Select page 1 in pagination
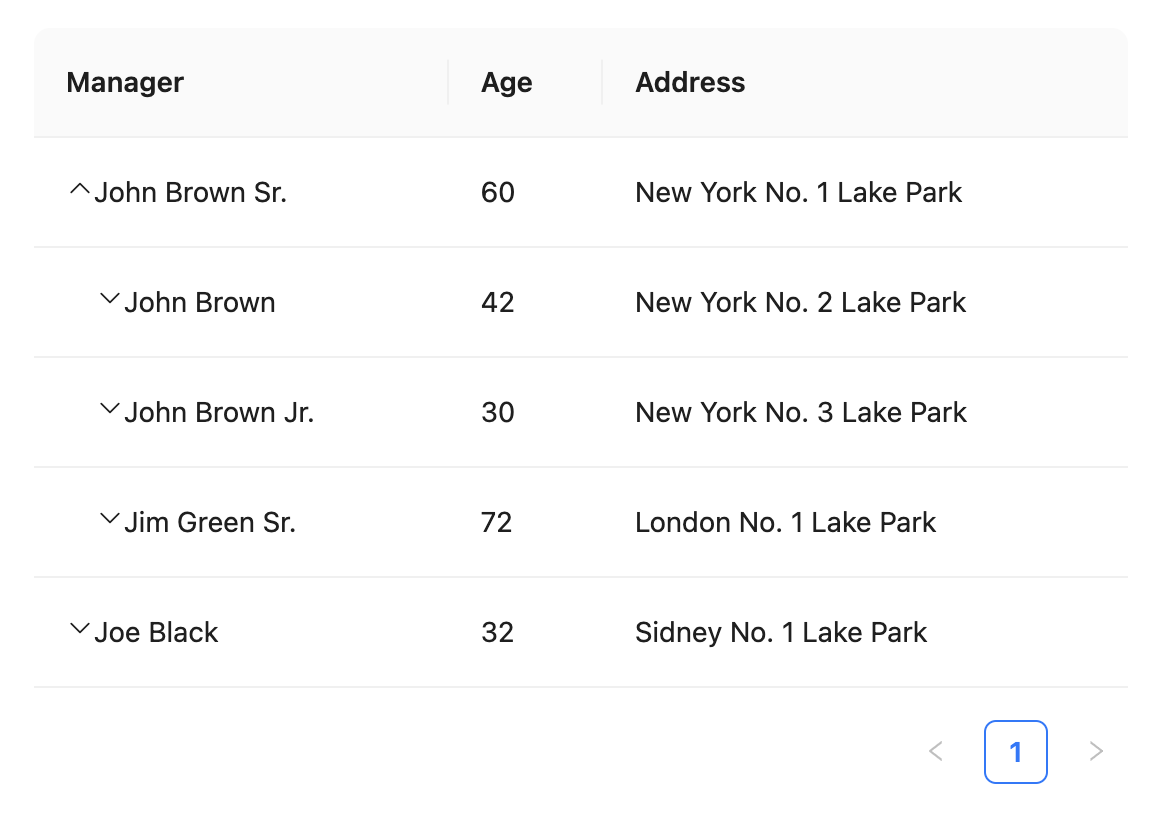The image size is (1170, 822). click(1015, 751)
